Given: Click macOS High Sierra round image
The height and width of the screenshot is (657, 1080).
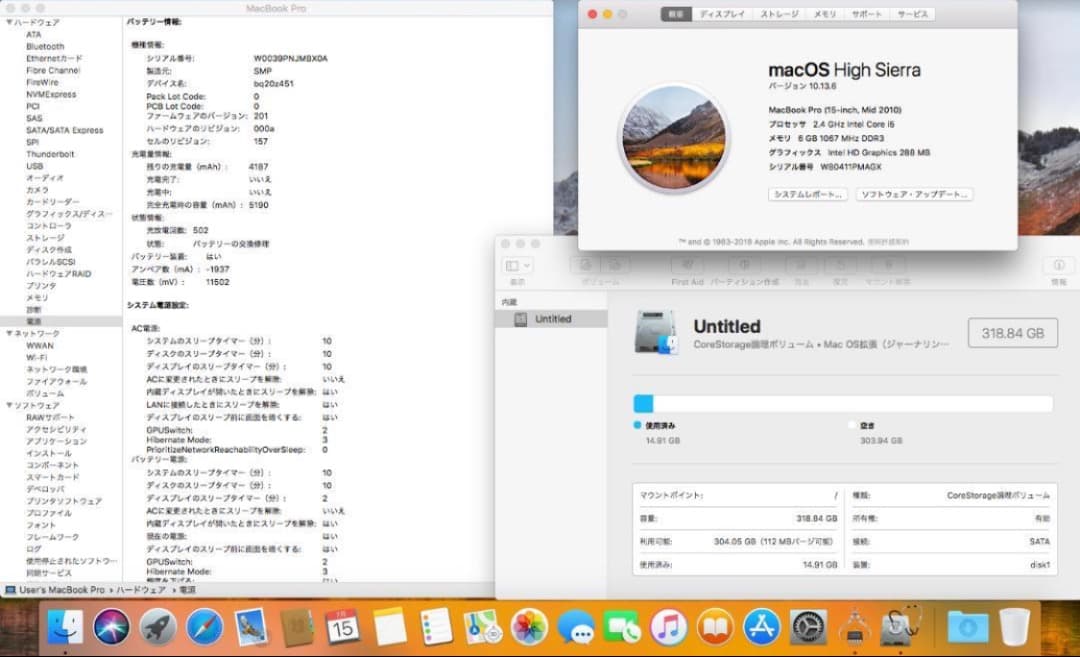Looking at the screenshot, I should tap(674, 138).
